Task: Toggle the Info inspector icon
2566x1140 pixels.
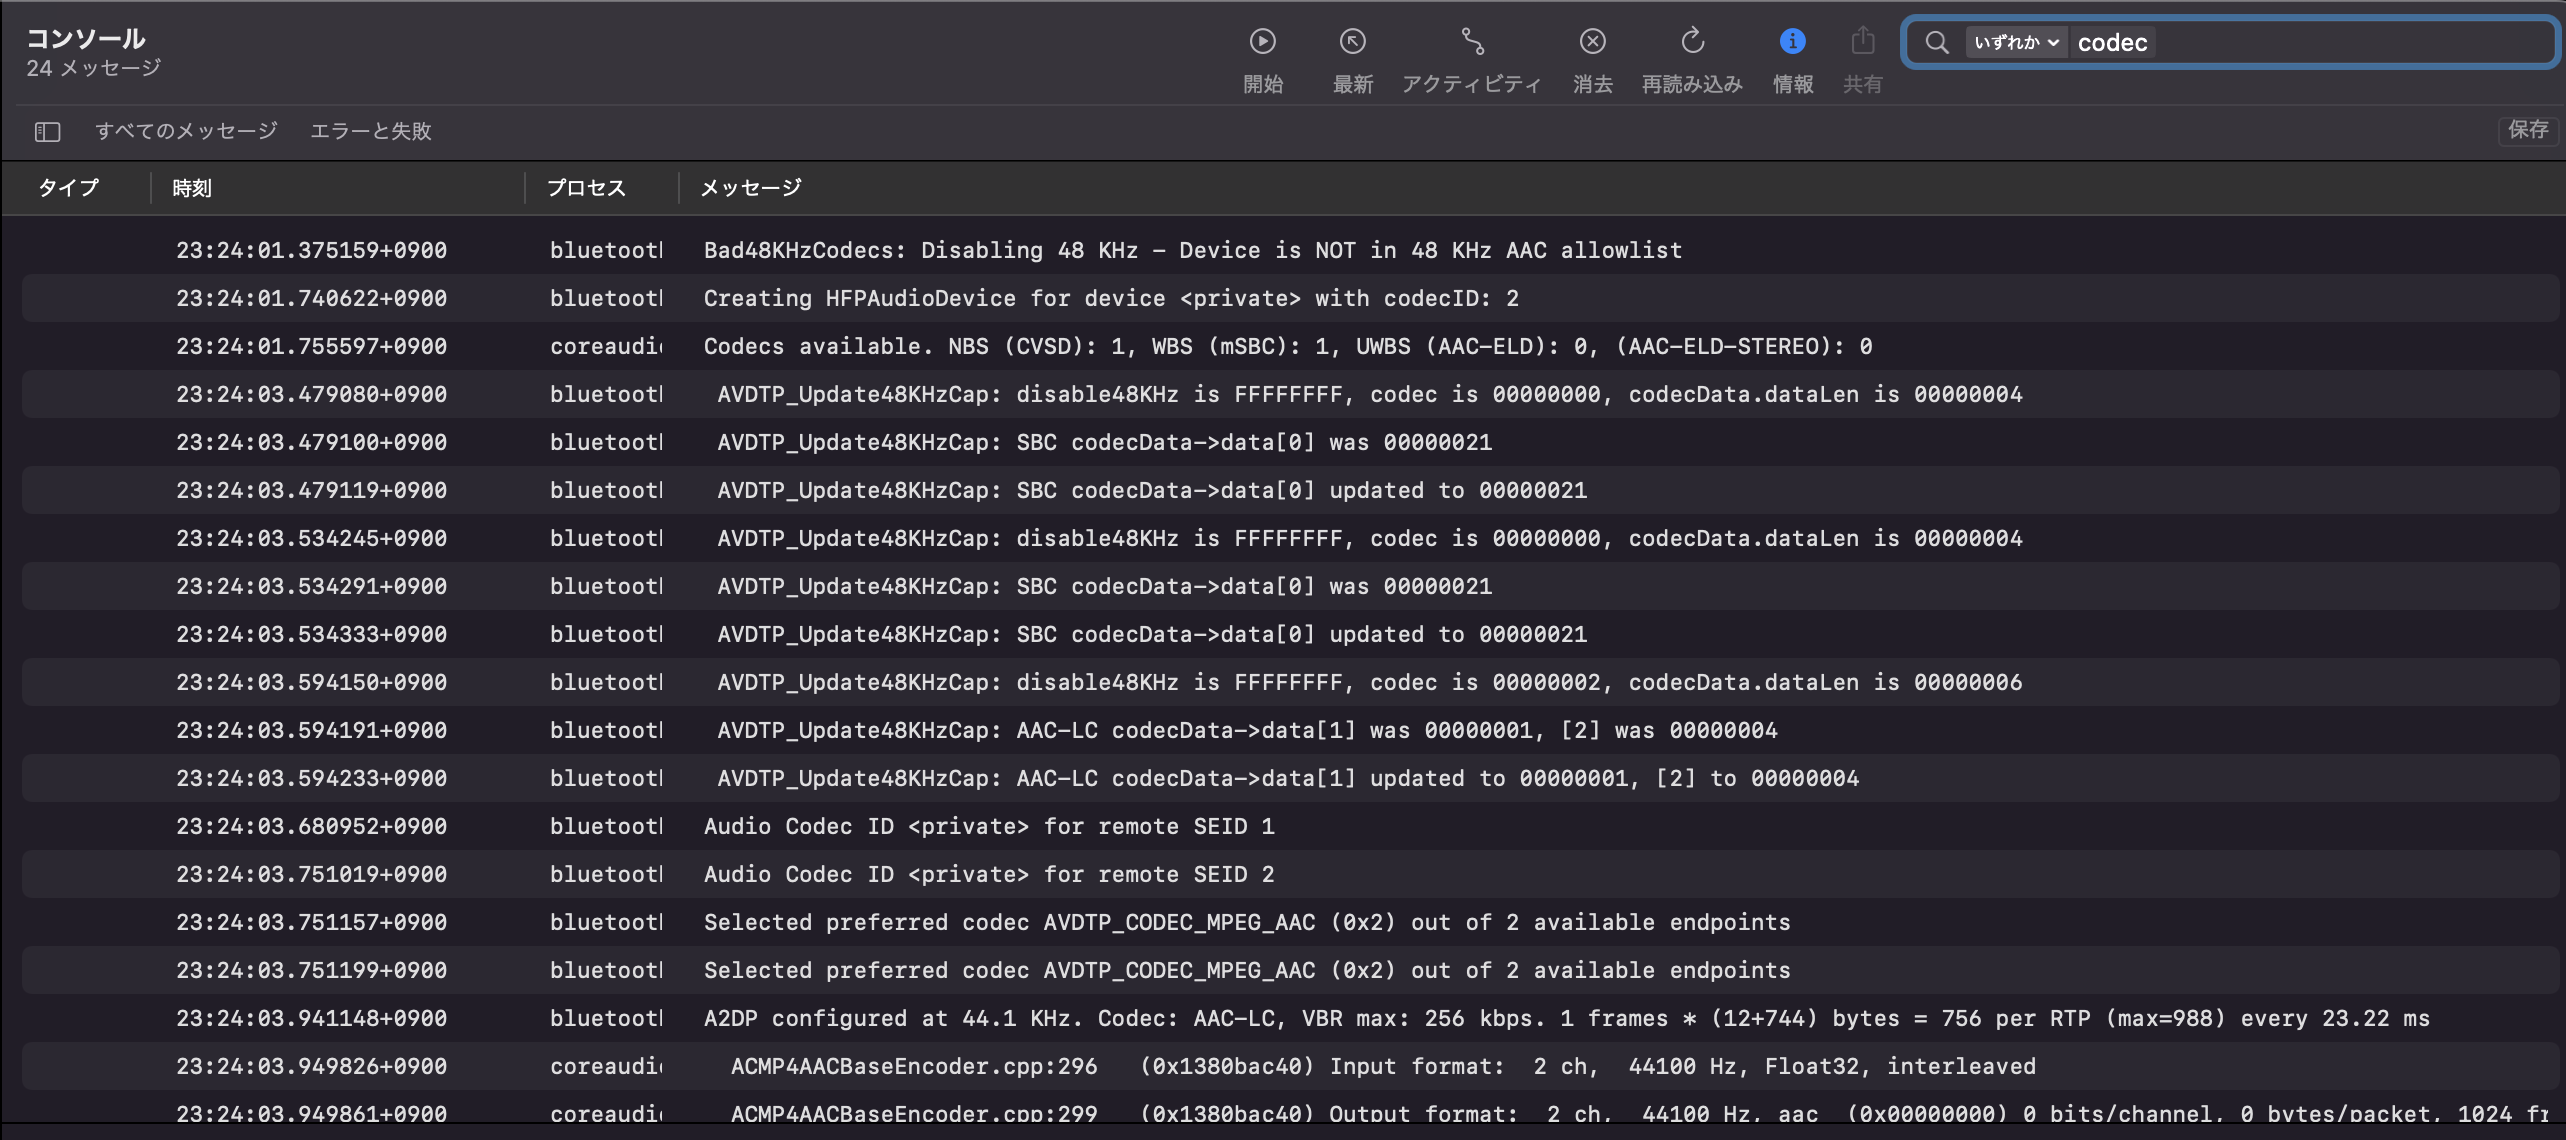Action: coord(1792,42)
